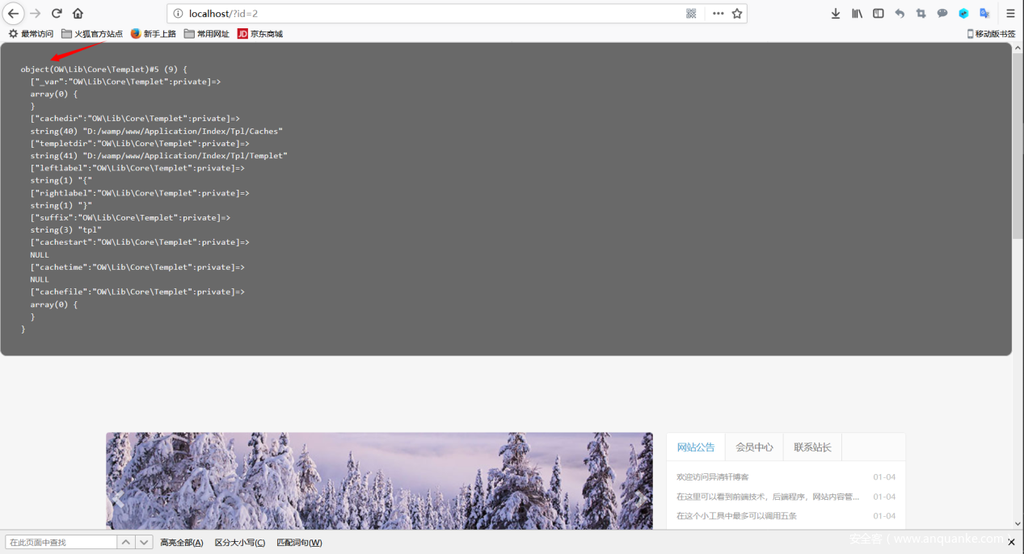1024x554 pixels.
Task: Toggle 区分大小写 match case option
Action: coord(240,542)
